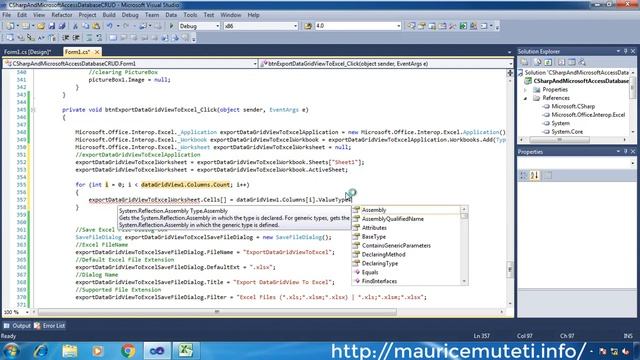Viewport: 640px width, 360px height.
Task: Click the Start Debugging play icon
Action: (x=171, y=26)
